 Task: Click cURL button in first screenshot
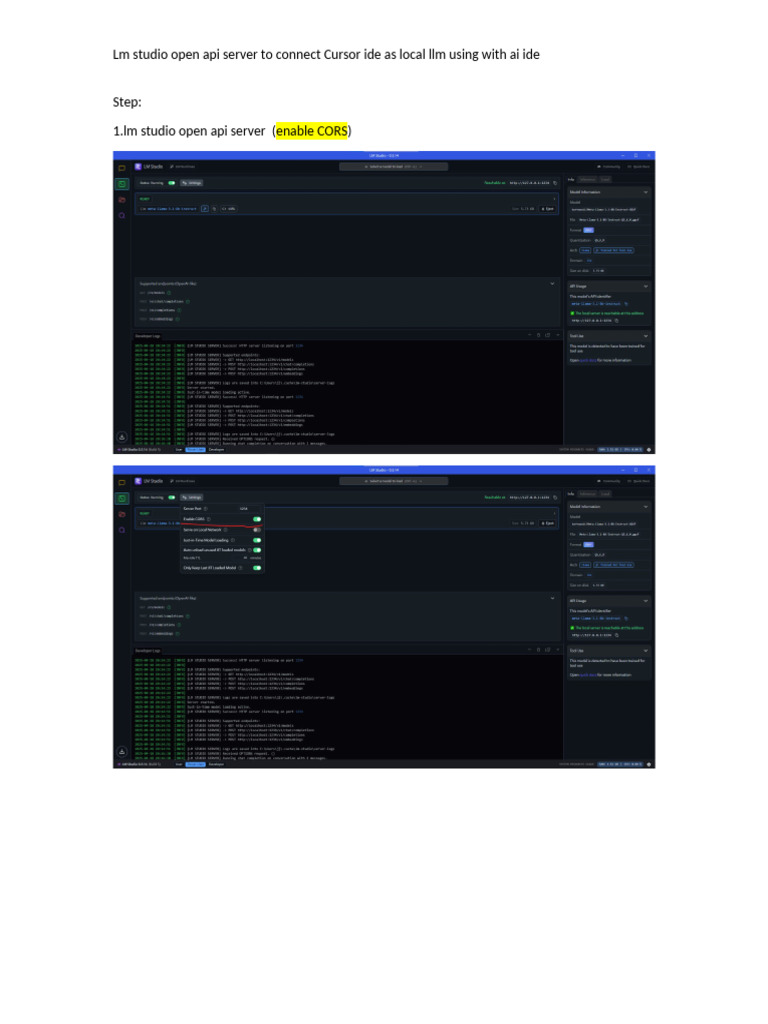tap(228, 209)
